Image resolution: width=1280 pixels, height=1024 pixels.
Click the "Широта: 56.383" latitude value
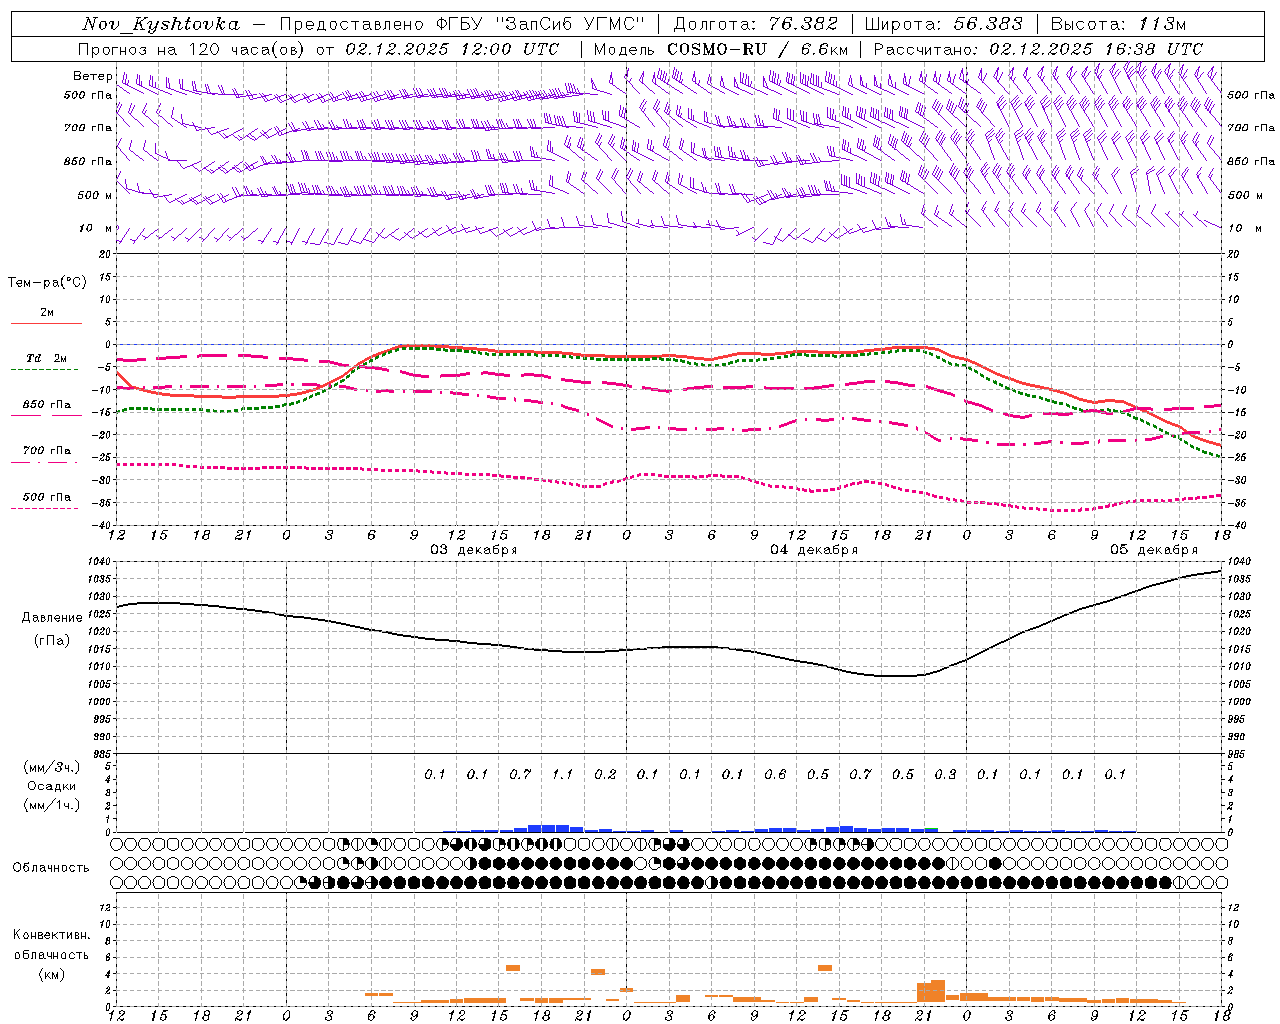pos(943,24)
